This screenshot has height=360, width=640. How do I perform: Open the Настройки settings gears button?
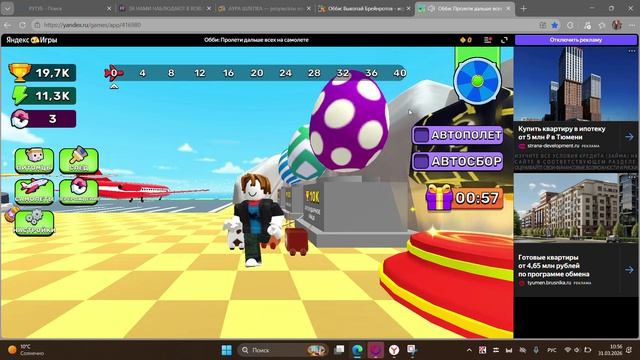click(34, 223)
